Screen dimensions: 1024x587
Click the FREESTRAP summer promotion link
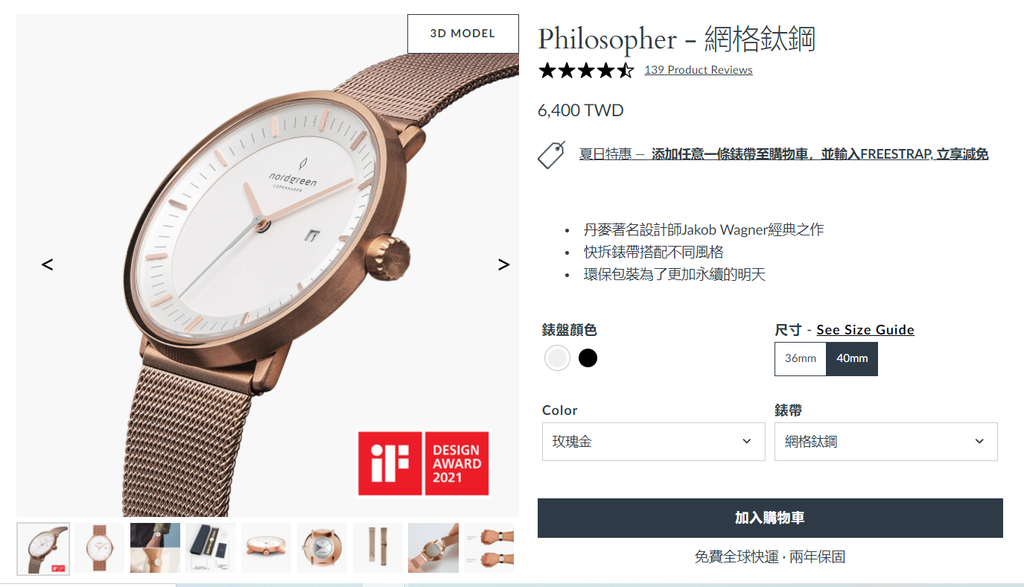784,154
